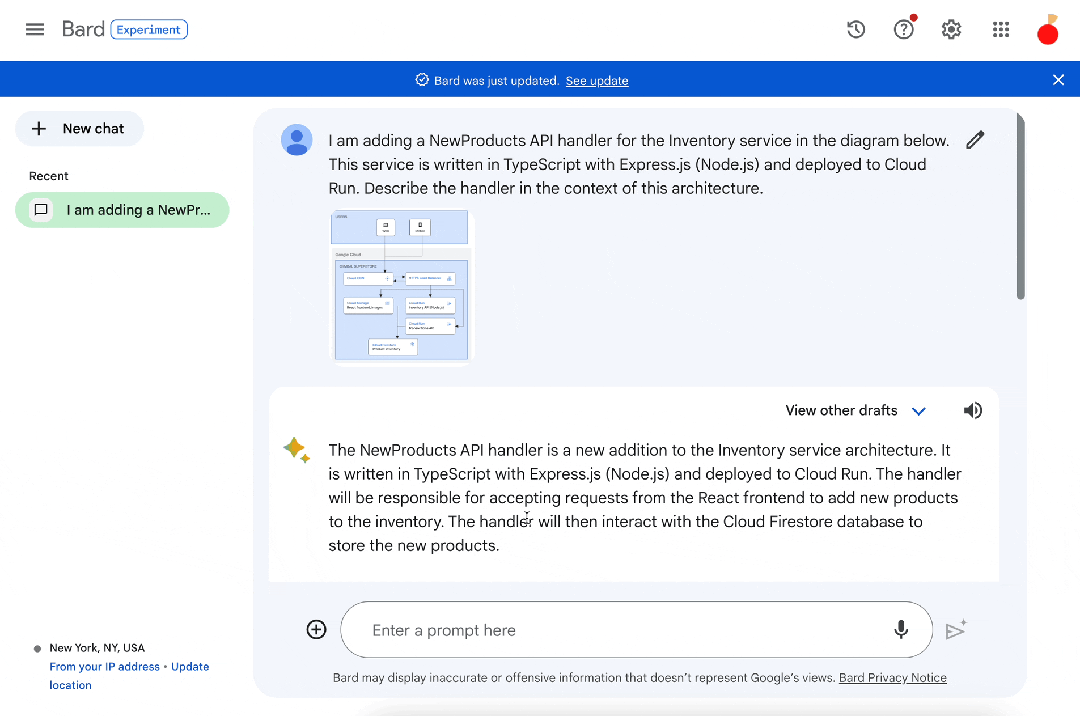Click the Bard logo text
The height and width of the screenshot is (716, 1080).
(x=83, y=29)
